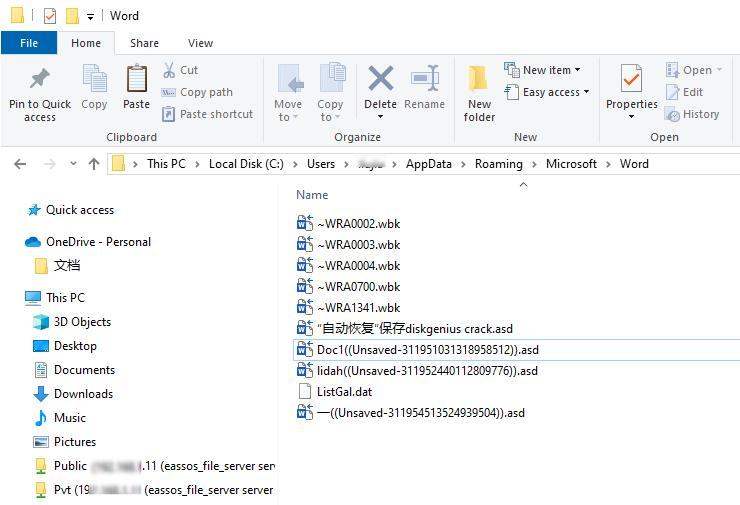
Task: Open Customize Quick Access Toolbar arrow
Action: pyautogui.click(x=90, y=17)
